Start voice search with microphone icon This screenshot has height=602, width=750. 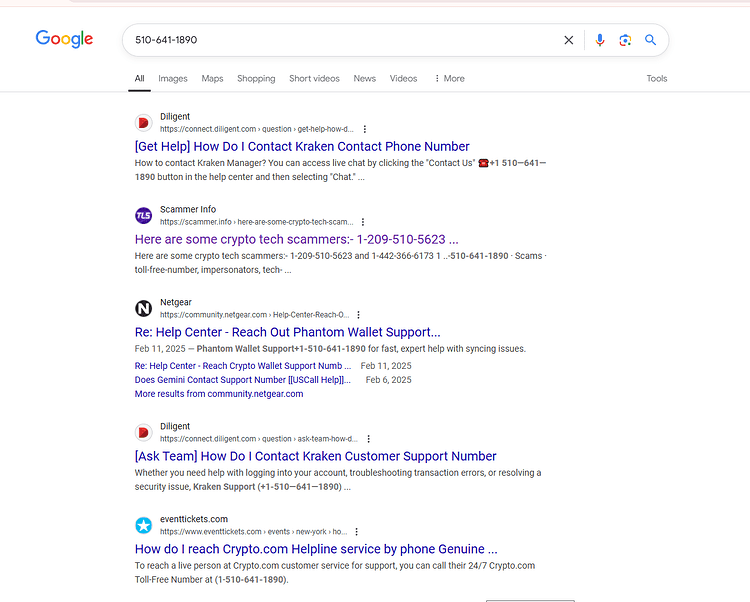point(600,40)
